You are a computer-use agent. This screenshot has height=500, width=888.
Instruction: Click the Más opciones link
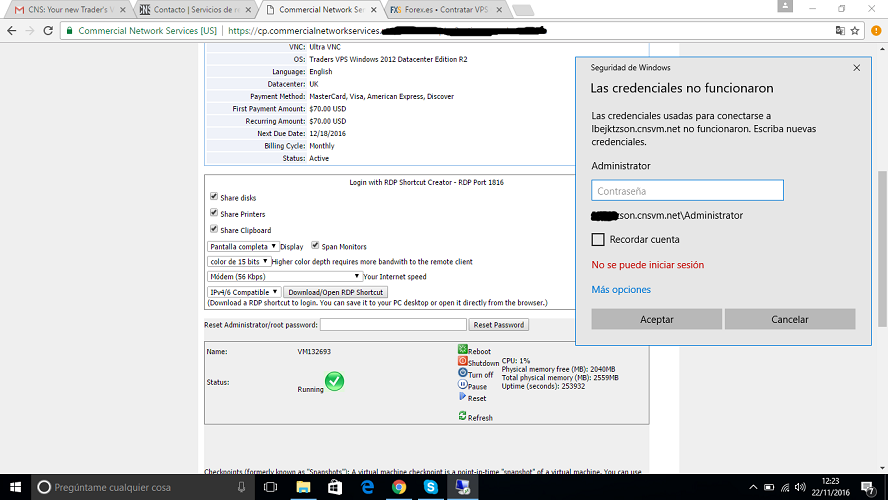pyautogui.click(x=621, y=290)
